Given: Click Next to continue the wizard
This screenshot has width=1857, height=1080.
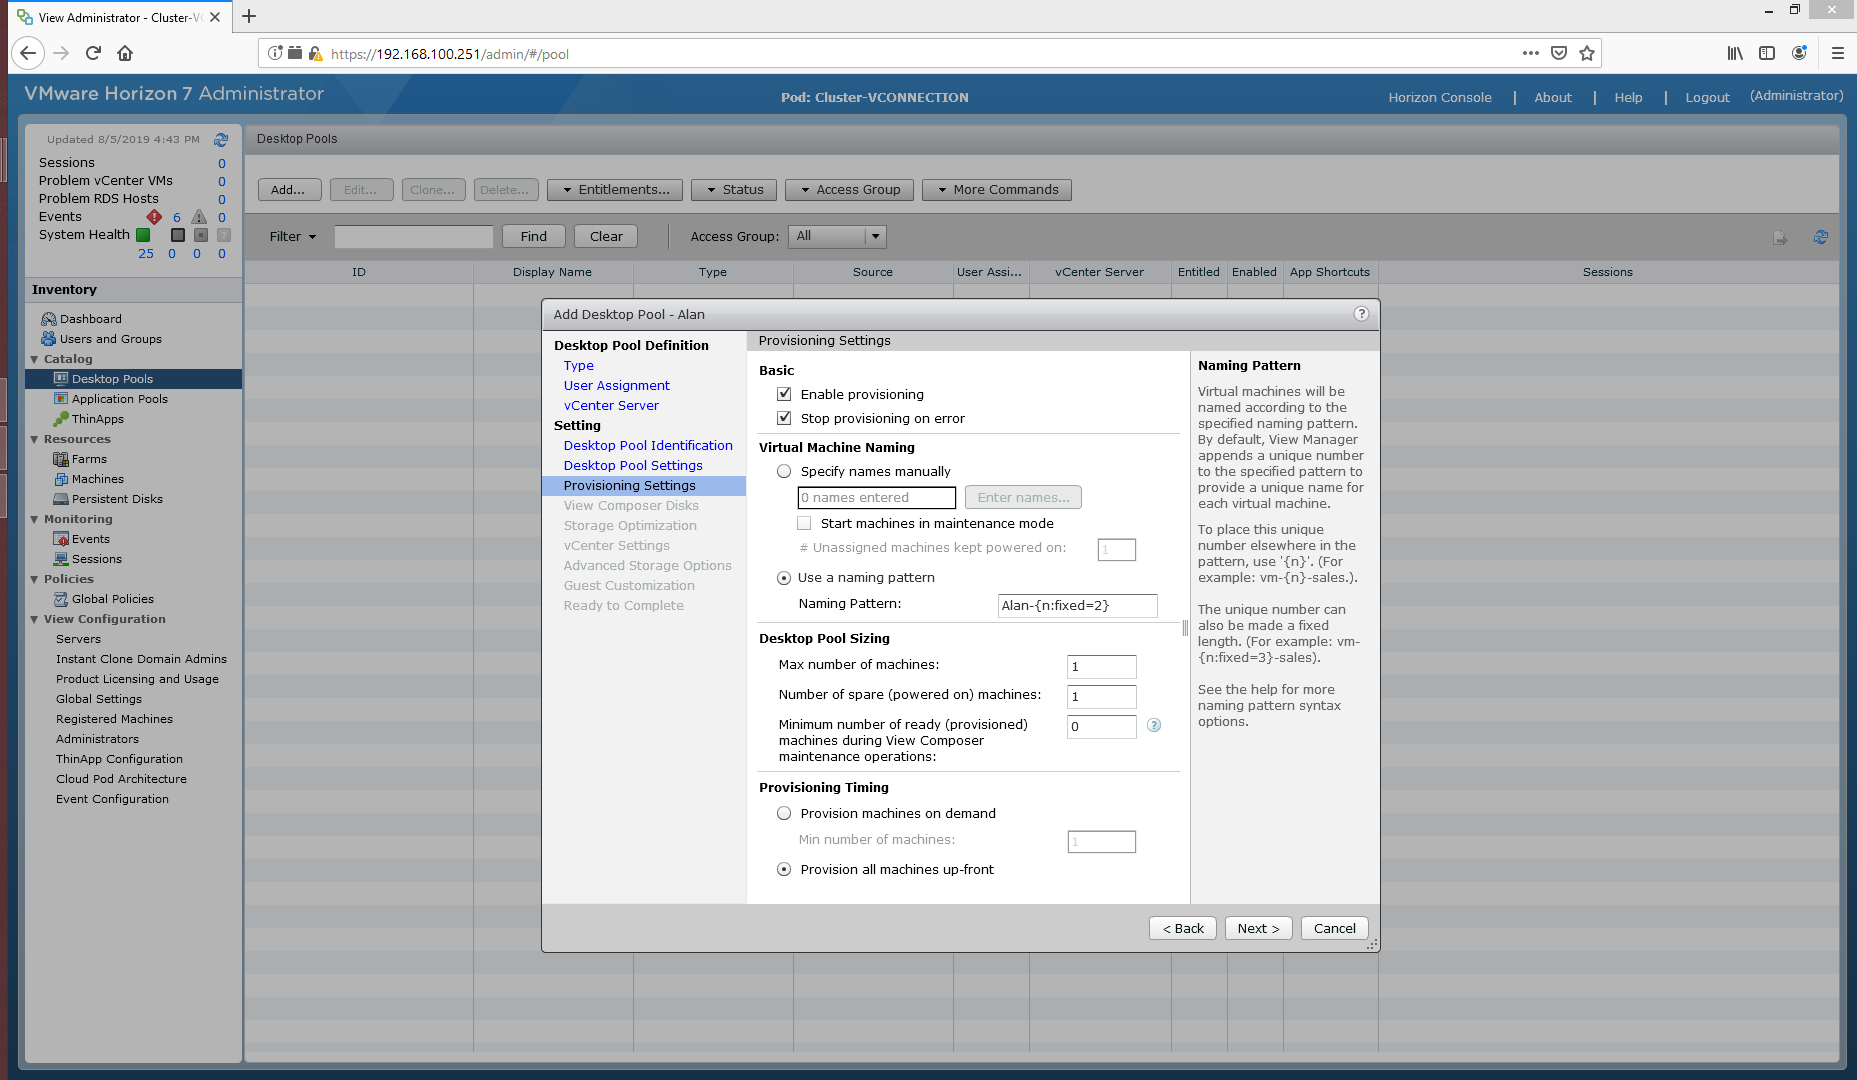Looking at the screenshot, I should coord(1258,928).
